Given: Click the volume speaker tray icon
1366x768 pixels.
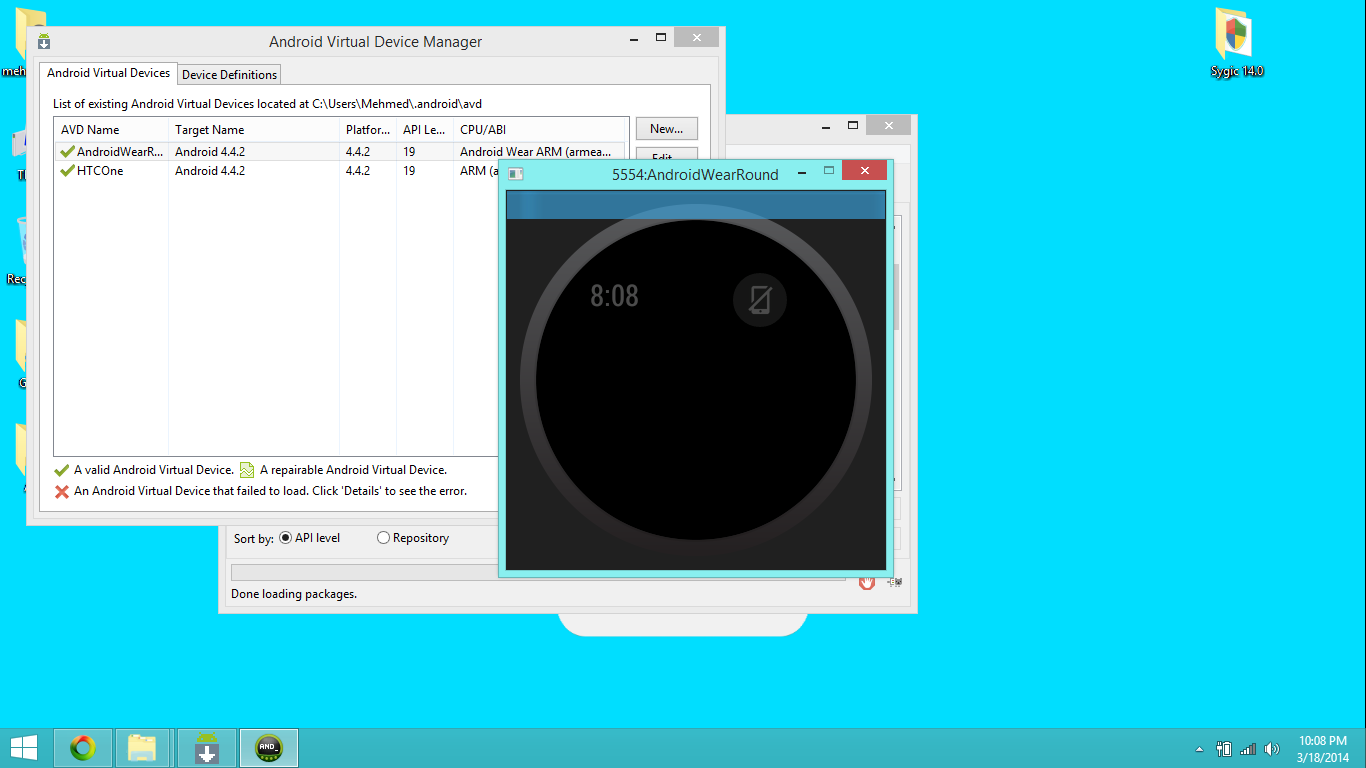Looking at the screenshot, I should (1272, 748).
